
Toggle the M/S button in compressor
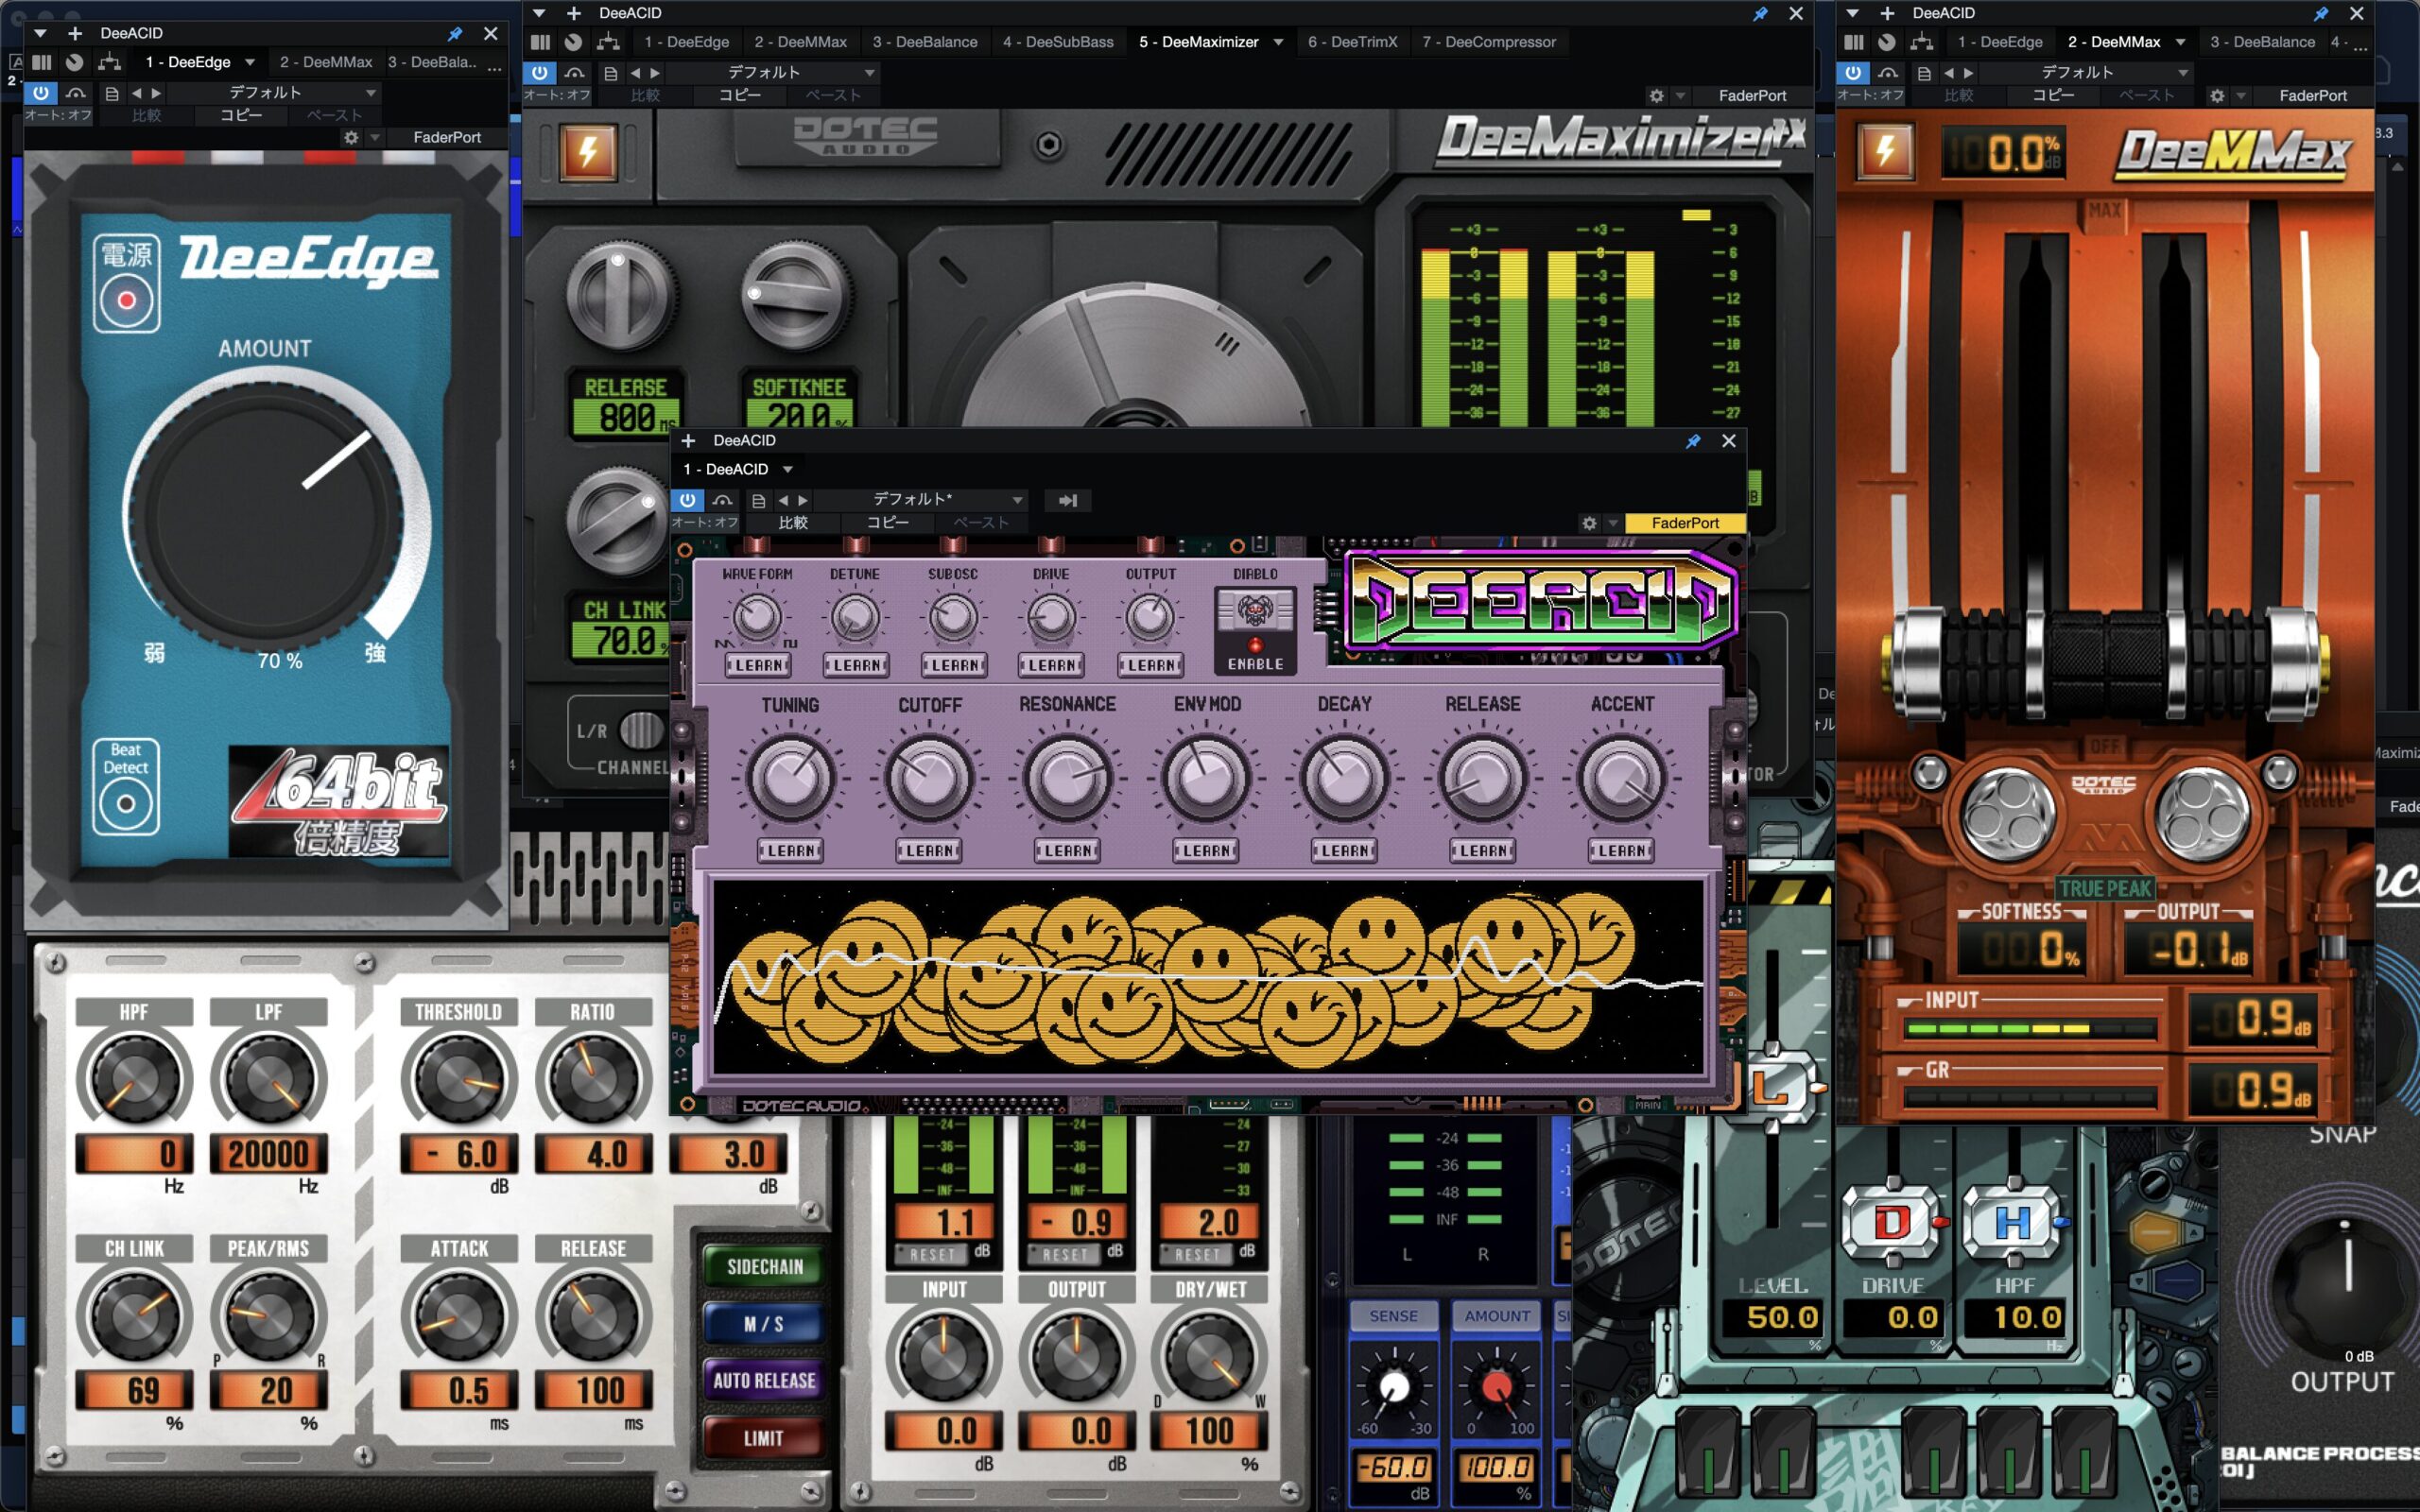pyautogui.click(x=765, y=1324)
